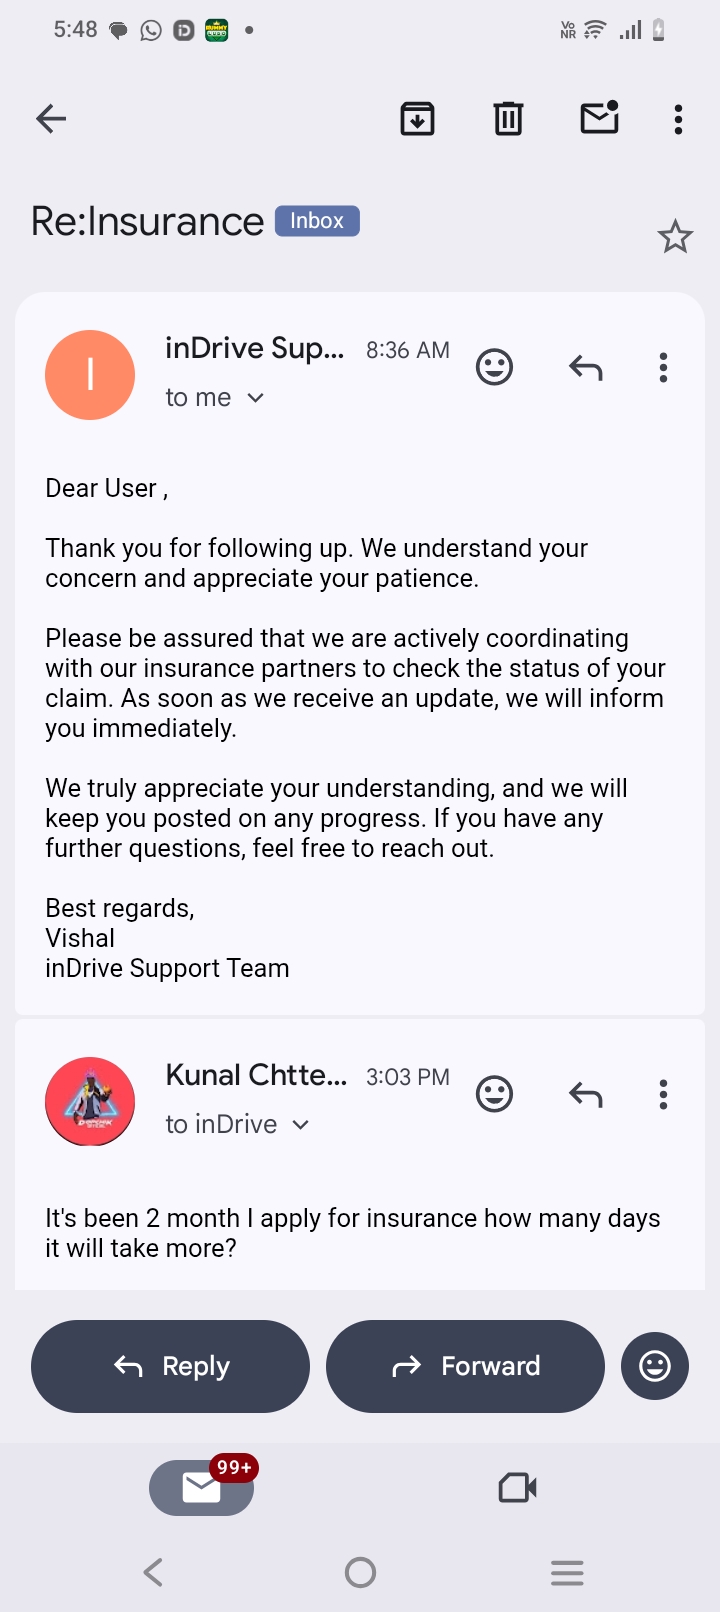This screenshot has height=1612, width=720.
Task: Reply to inDrive Support's message with arrow icon
Action: [586, 368]
